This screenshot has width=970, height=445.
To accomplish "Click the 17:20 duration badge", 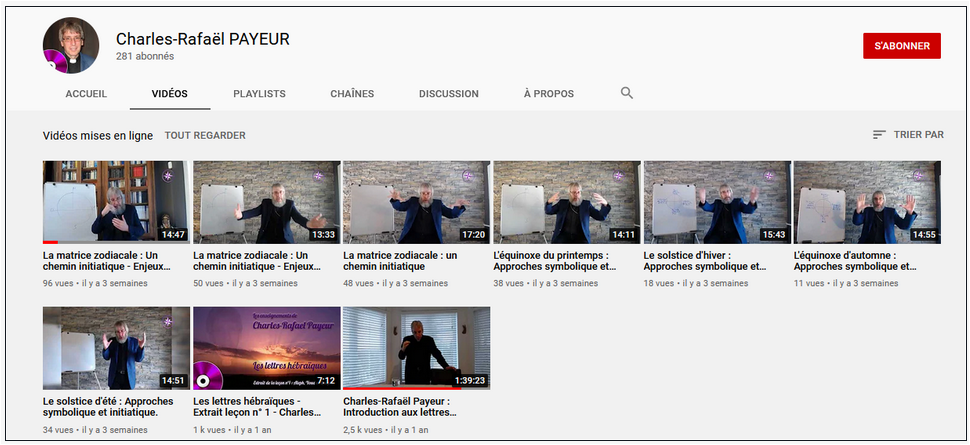I will [474, 235].
